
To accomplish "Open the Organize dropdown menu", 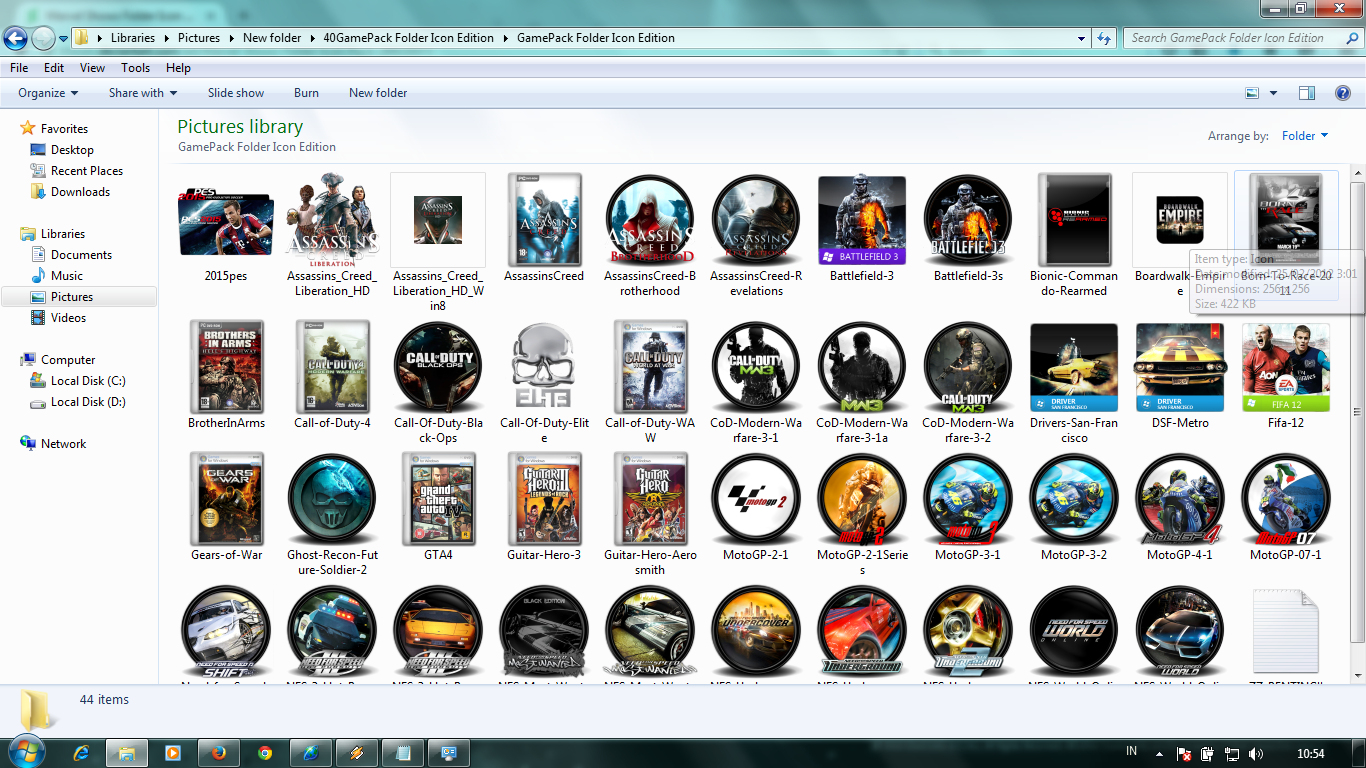I will click(x=48, y=93).
